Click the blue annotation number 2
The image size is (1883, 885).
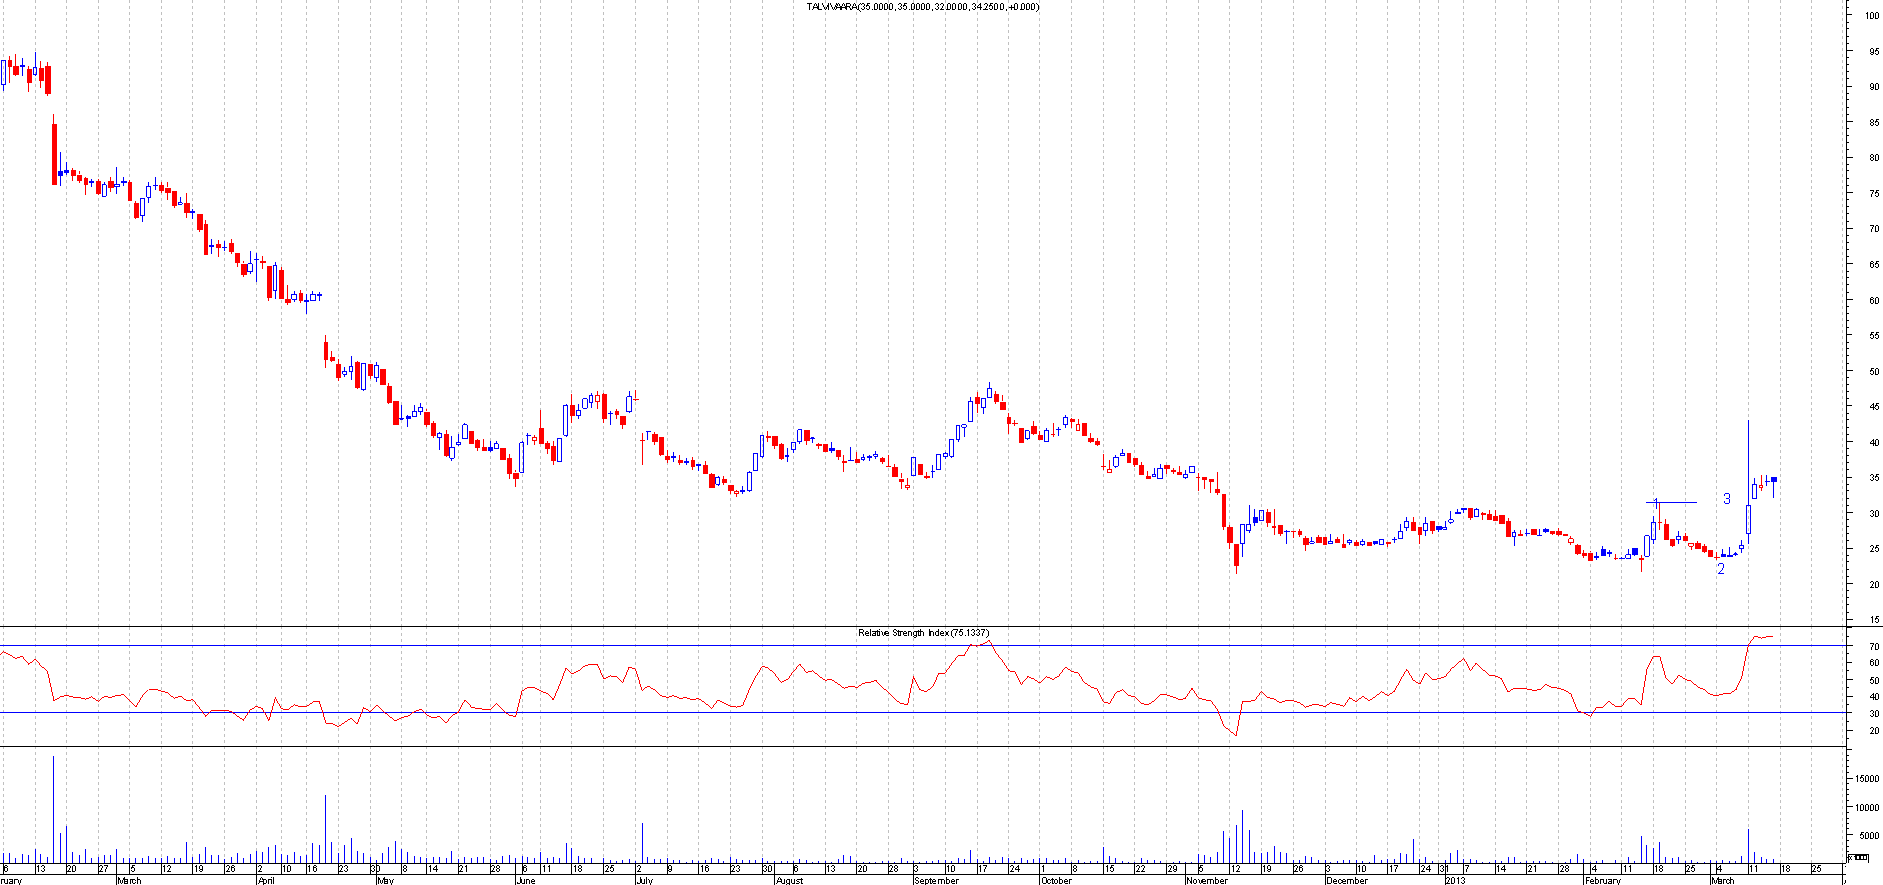click(1720, 569)
